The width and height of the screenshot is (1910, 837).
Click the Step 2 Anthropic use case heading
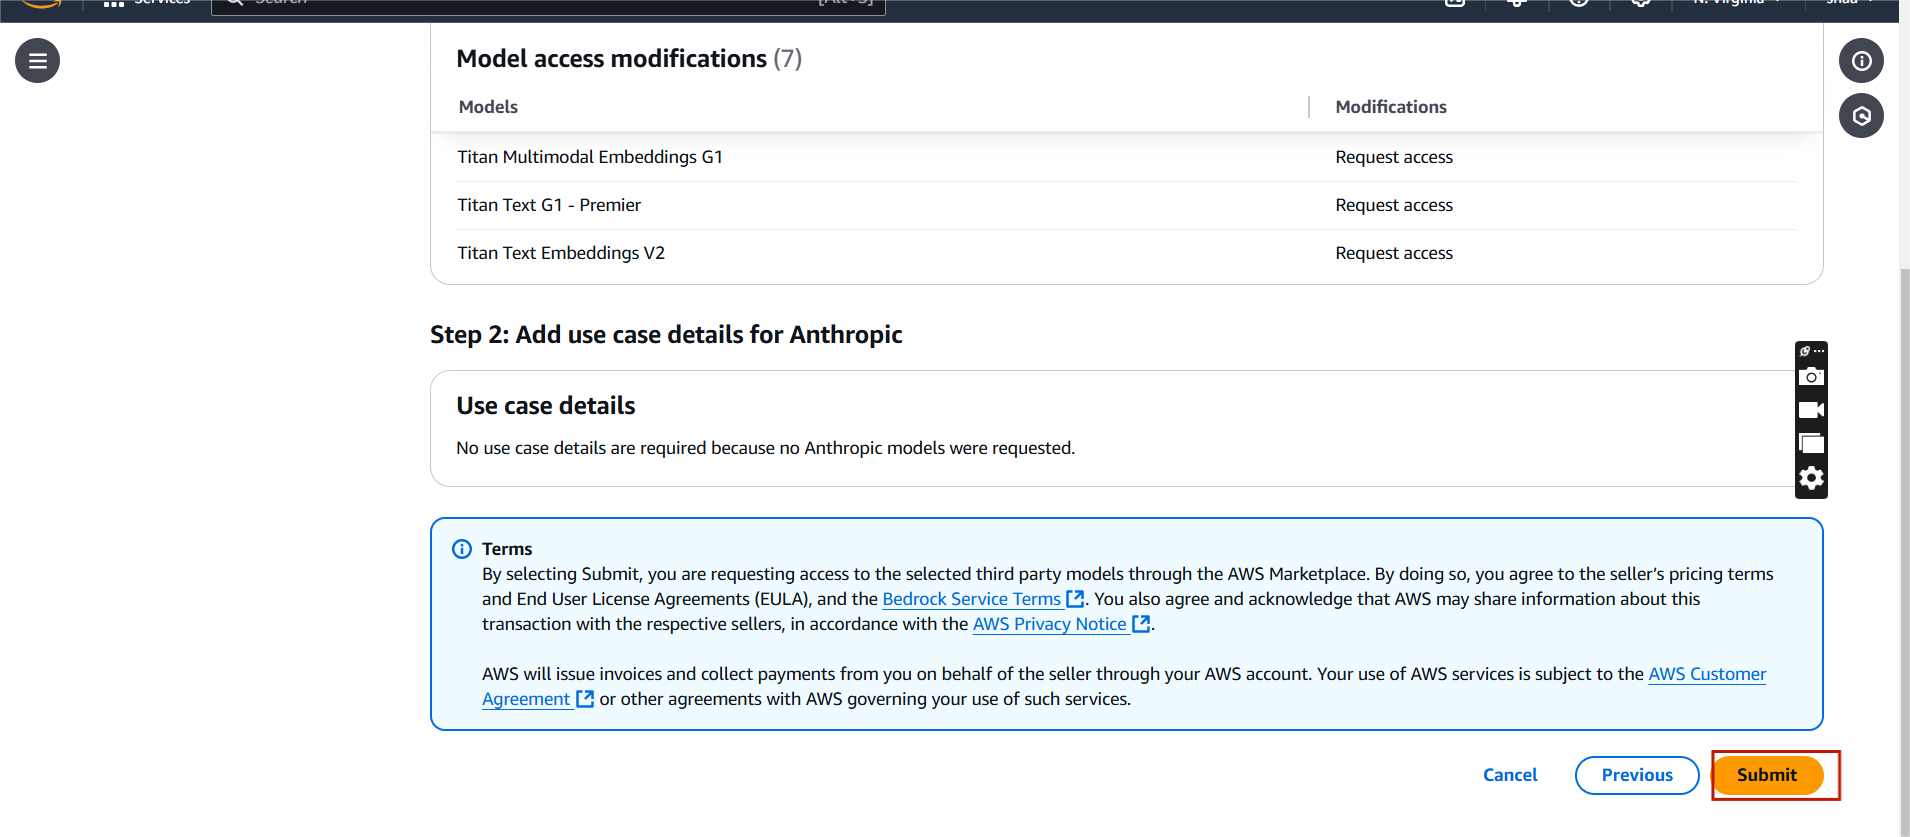tap(666, 335)
